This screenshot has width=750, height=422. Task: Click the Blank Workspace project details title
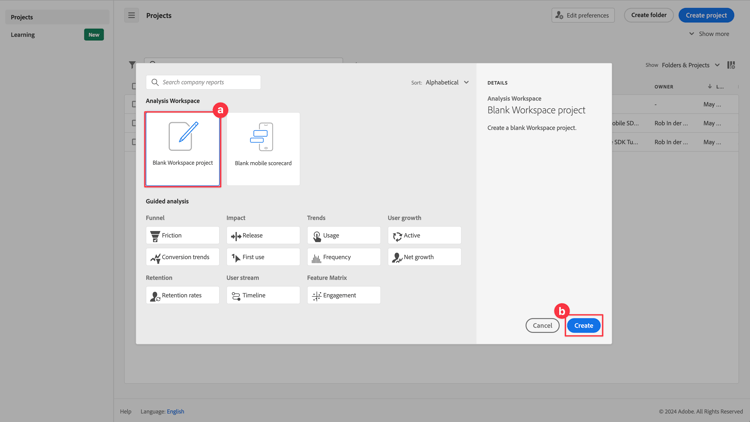536,110
